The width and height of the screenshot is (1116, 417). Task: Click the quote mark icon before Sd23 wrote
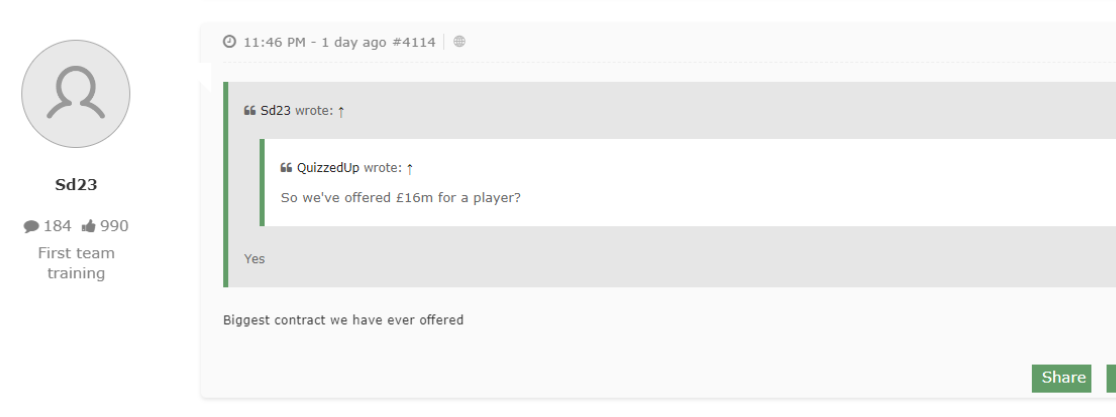click(x=250, y=111)
